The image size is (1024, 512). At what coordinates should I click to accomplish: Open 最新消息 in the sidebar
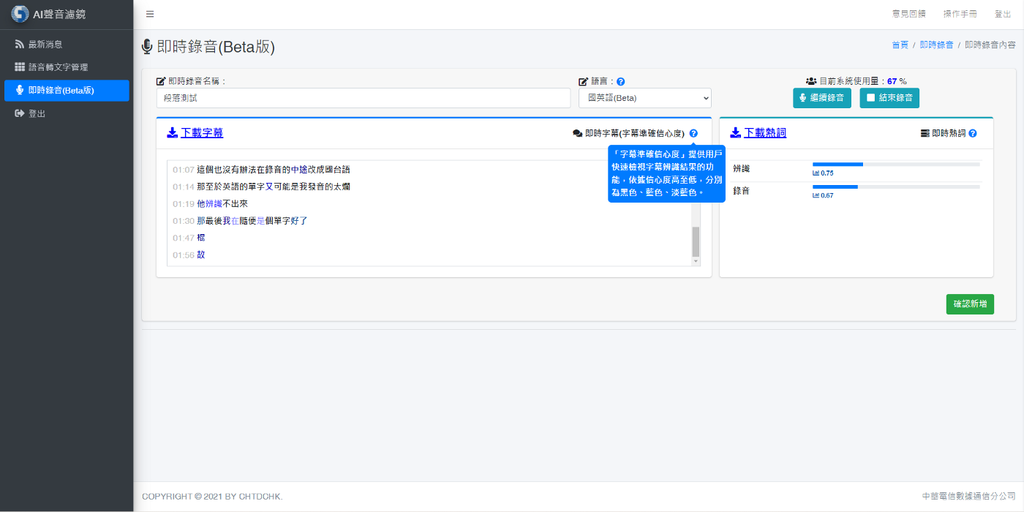[x=67, y=44]
